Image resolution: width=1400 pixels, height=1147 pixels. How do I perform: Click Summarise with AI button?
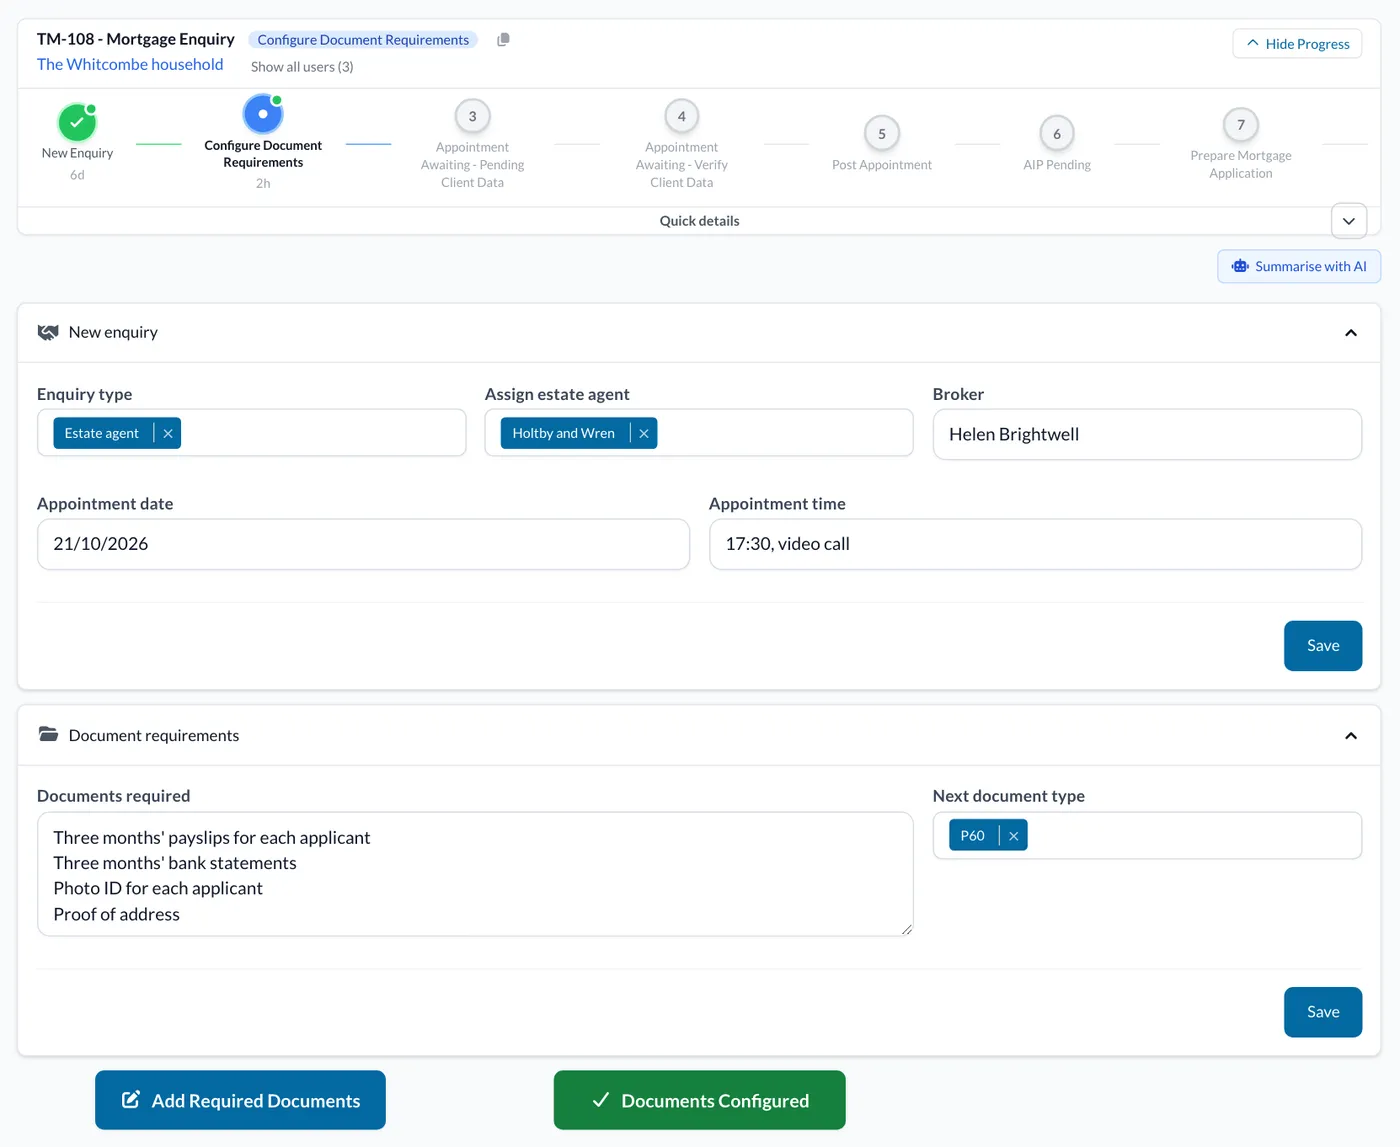[x=1299, y=267]
